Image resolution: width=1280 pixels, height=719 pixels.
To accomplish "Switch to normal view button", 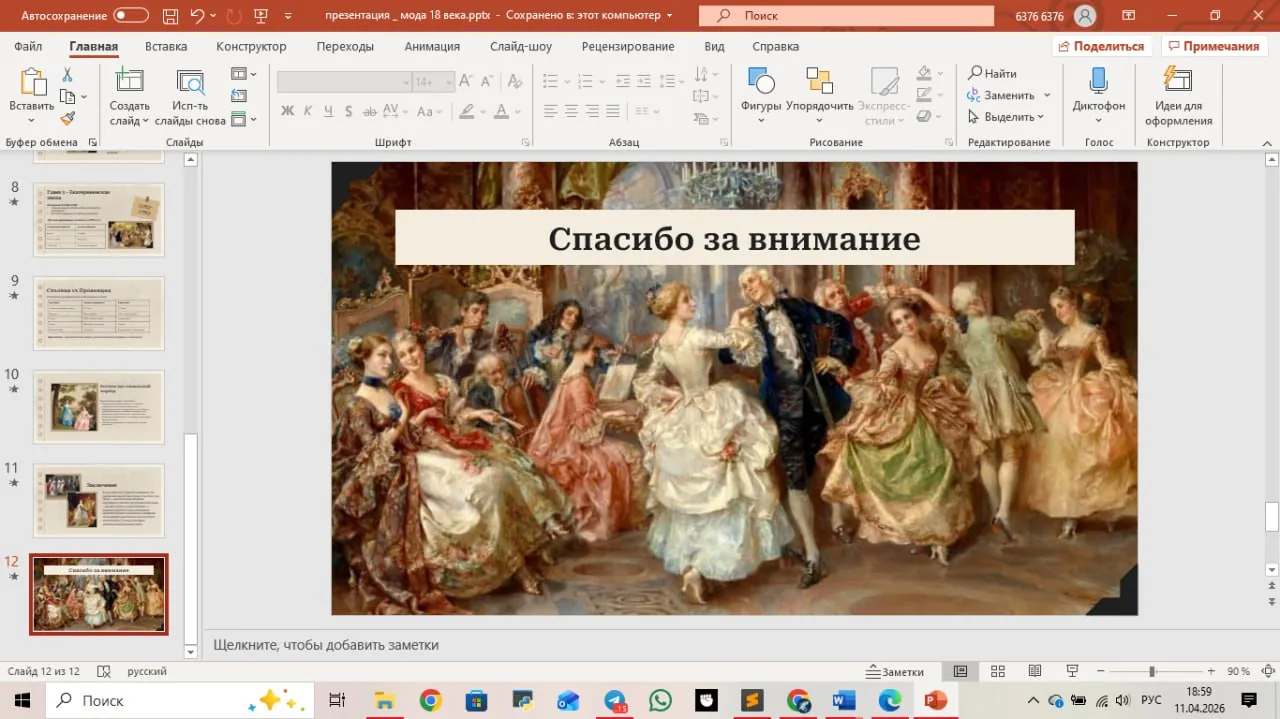I will 960,671.
